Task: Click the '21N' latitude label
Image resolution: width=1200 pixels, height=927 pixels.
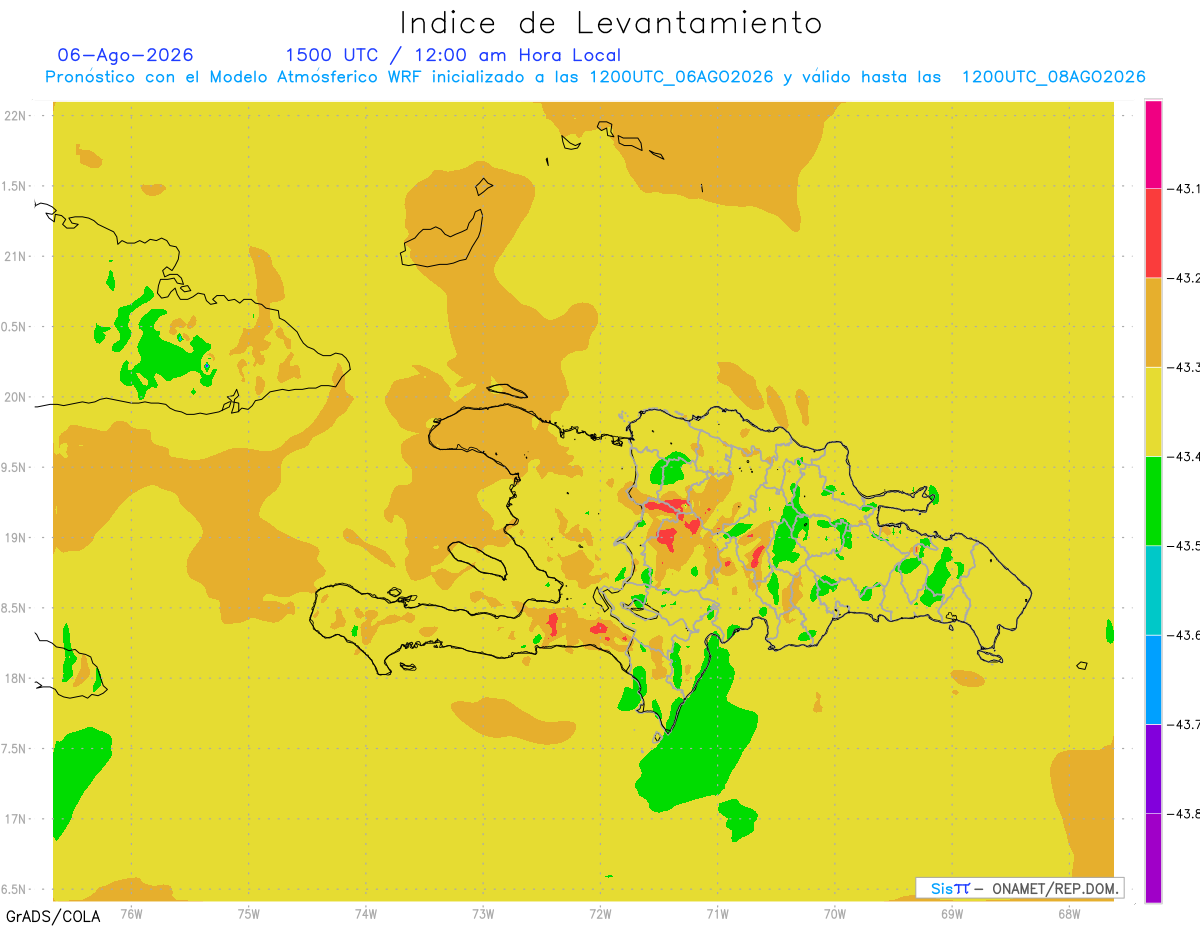Action: pos(17,257)
